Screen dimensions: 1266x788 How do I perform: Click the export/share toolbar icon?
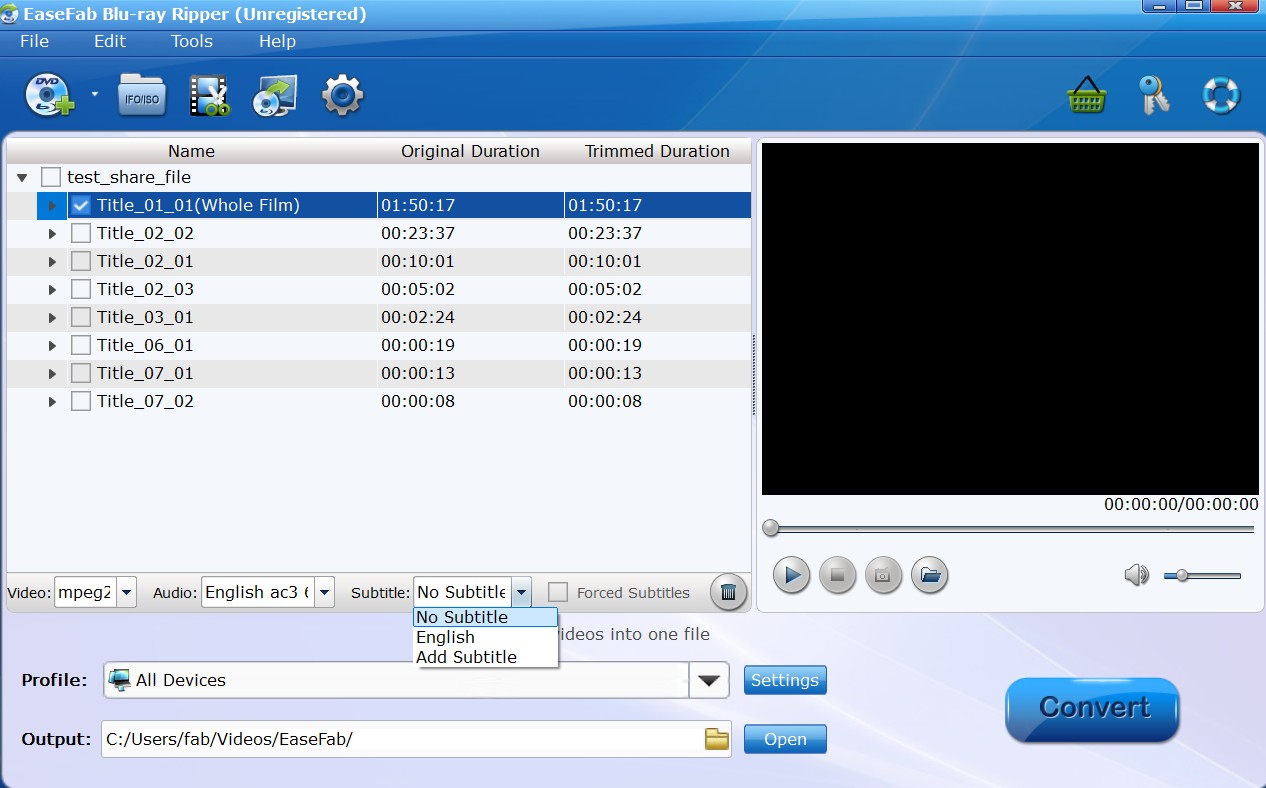click(x=275, y=93)
